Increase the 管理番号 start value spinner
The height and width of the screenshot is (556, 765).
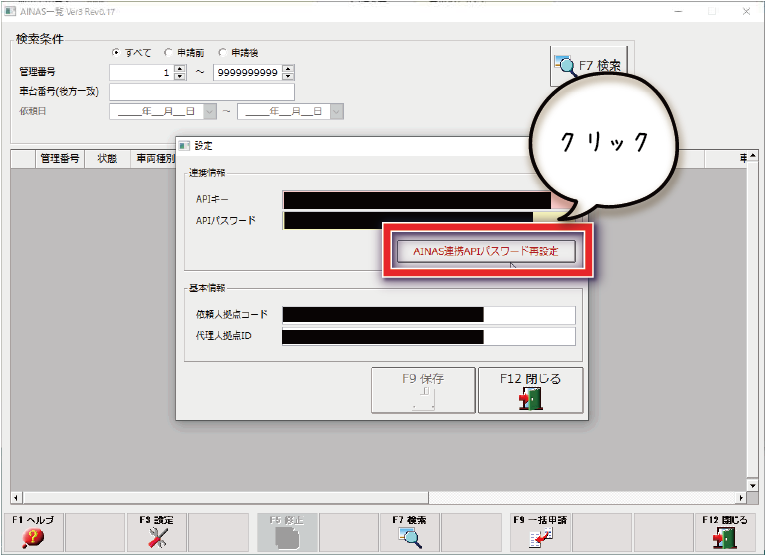click(x=180, y=69)
